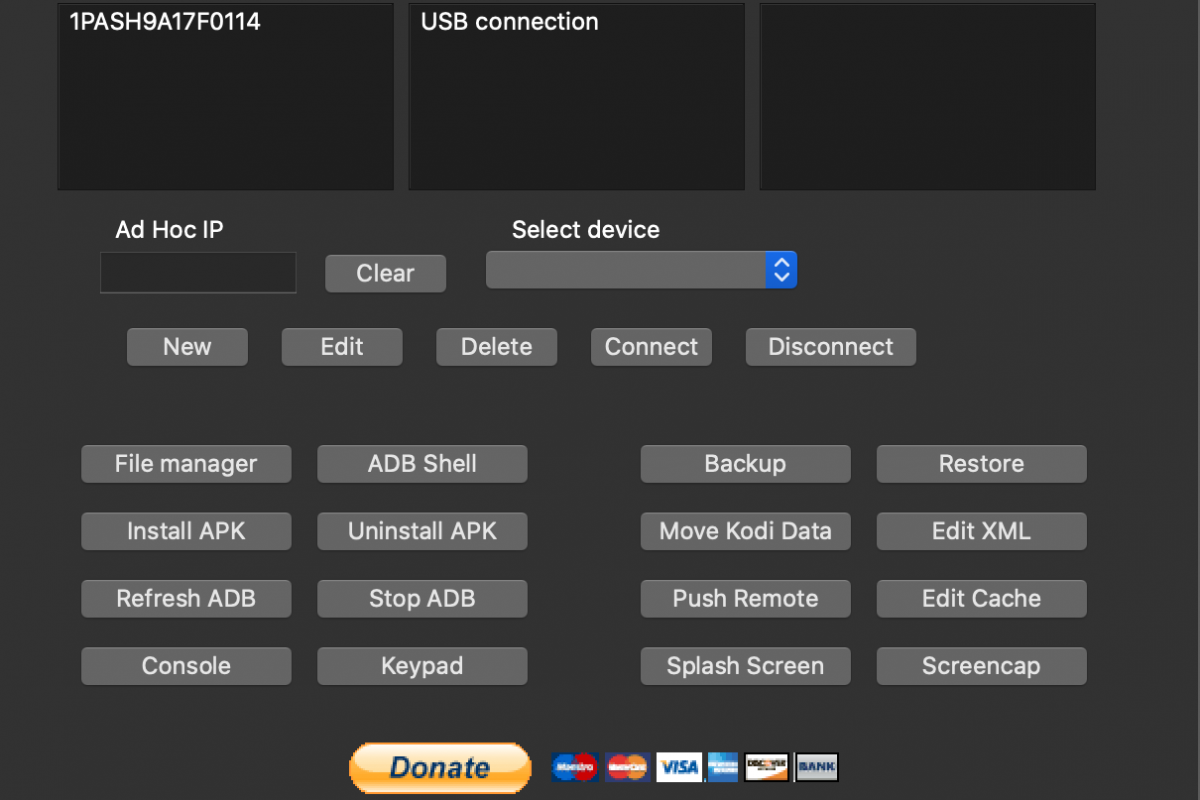Launch the ADB Shell
The image size is (1200, 800).
[422, 464]
